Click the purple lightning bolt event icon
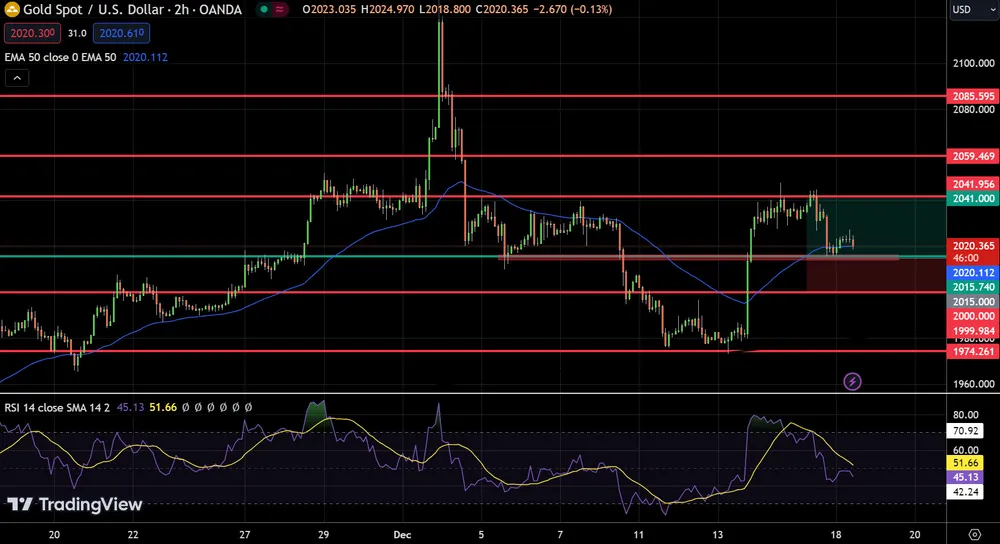Image resolution: width=1000 pixels, height=544 pixels. (852, 381)
